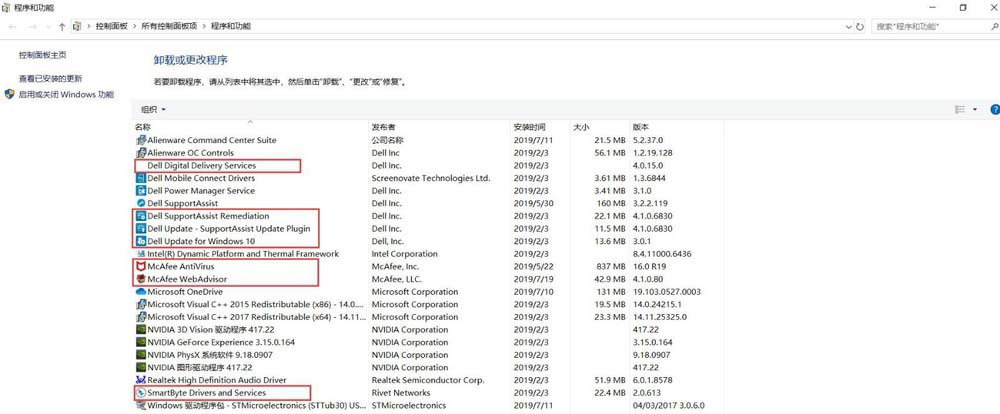This screenshot has height=414, width=1000.
Task: Click the refresh button beside address bar
Action: pyautogui.click(x=860, y=27)
